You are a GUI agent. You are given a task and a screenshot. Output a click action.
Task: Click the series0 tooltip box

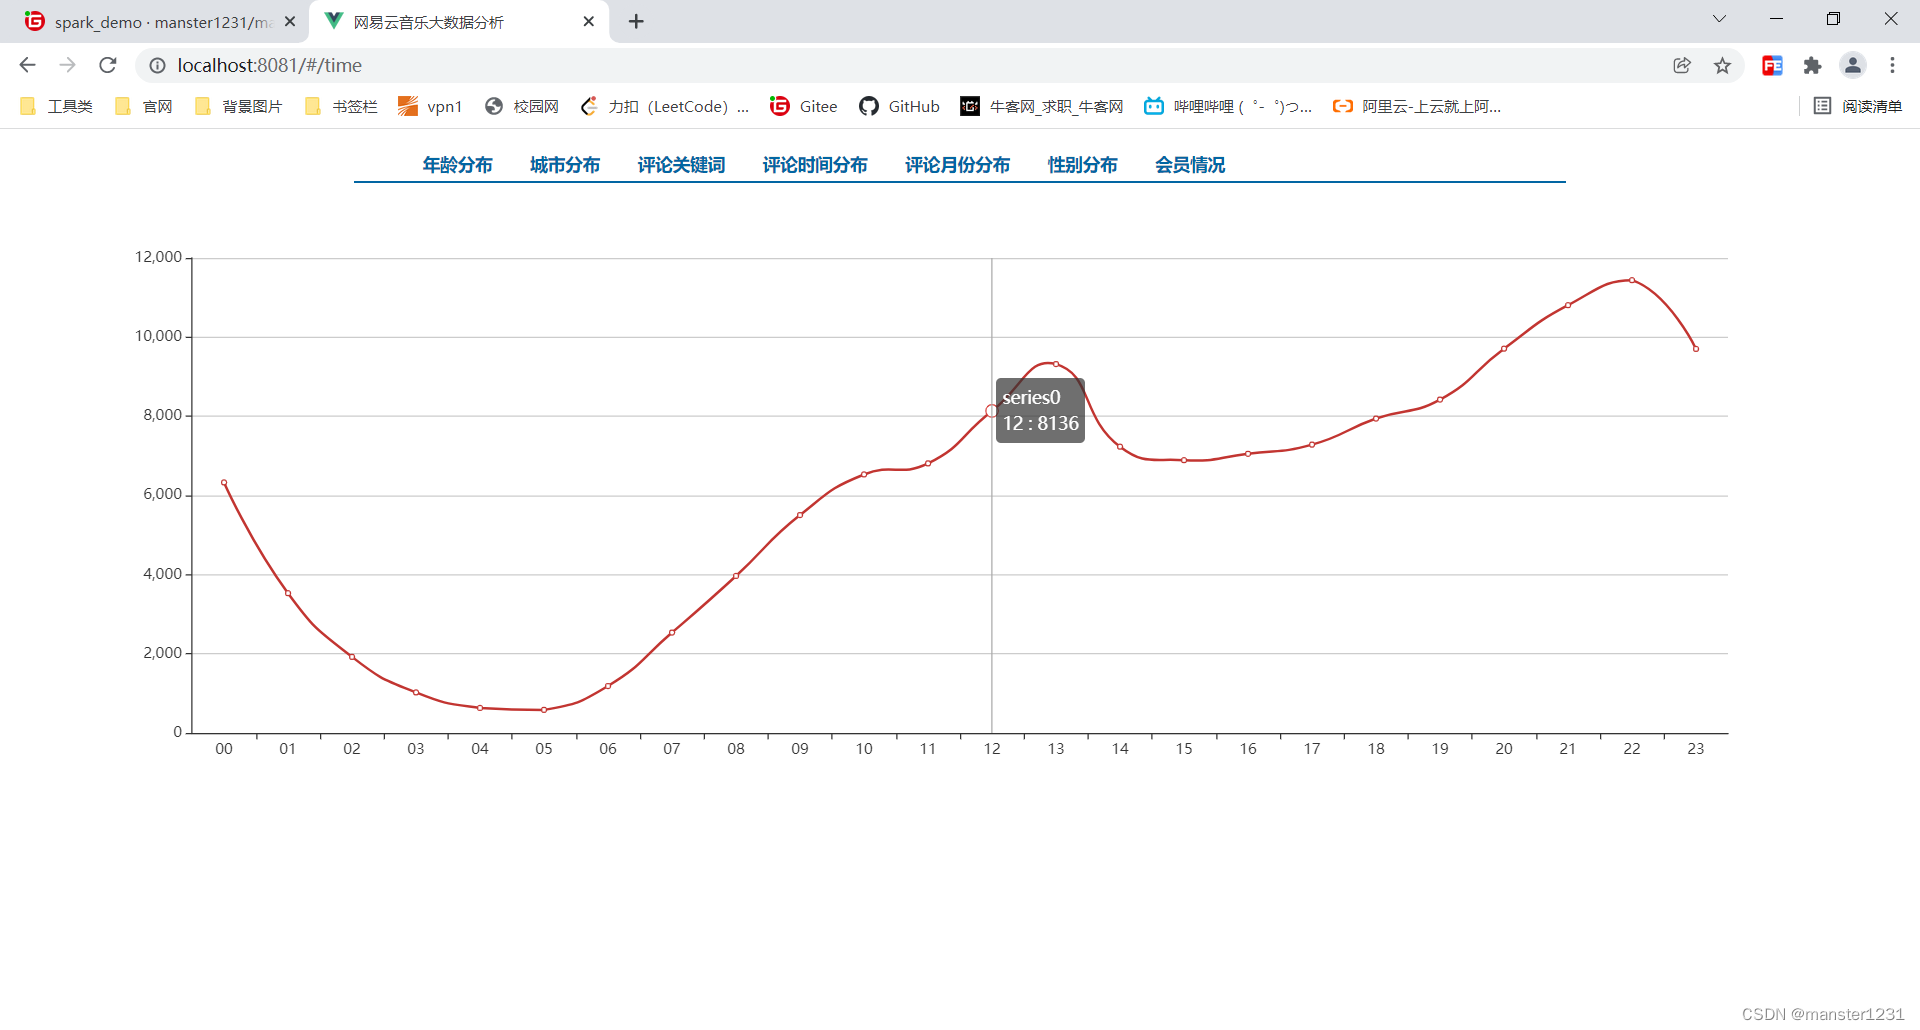pos(1040,410)
